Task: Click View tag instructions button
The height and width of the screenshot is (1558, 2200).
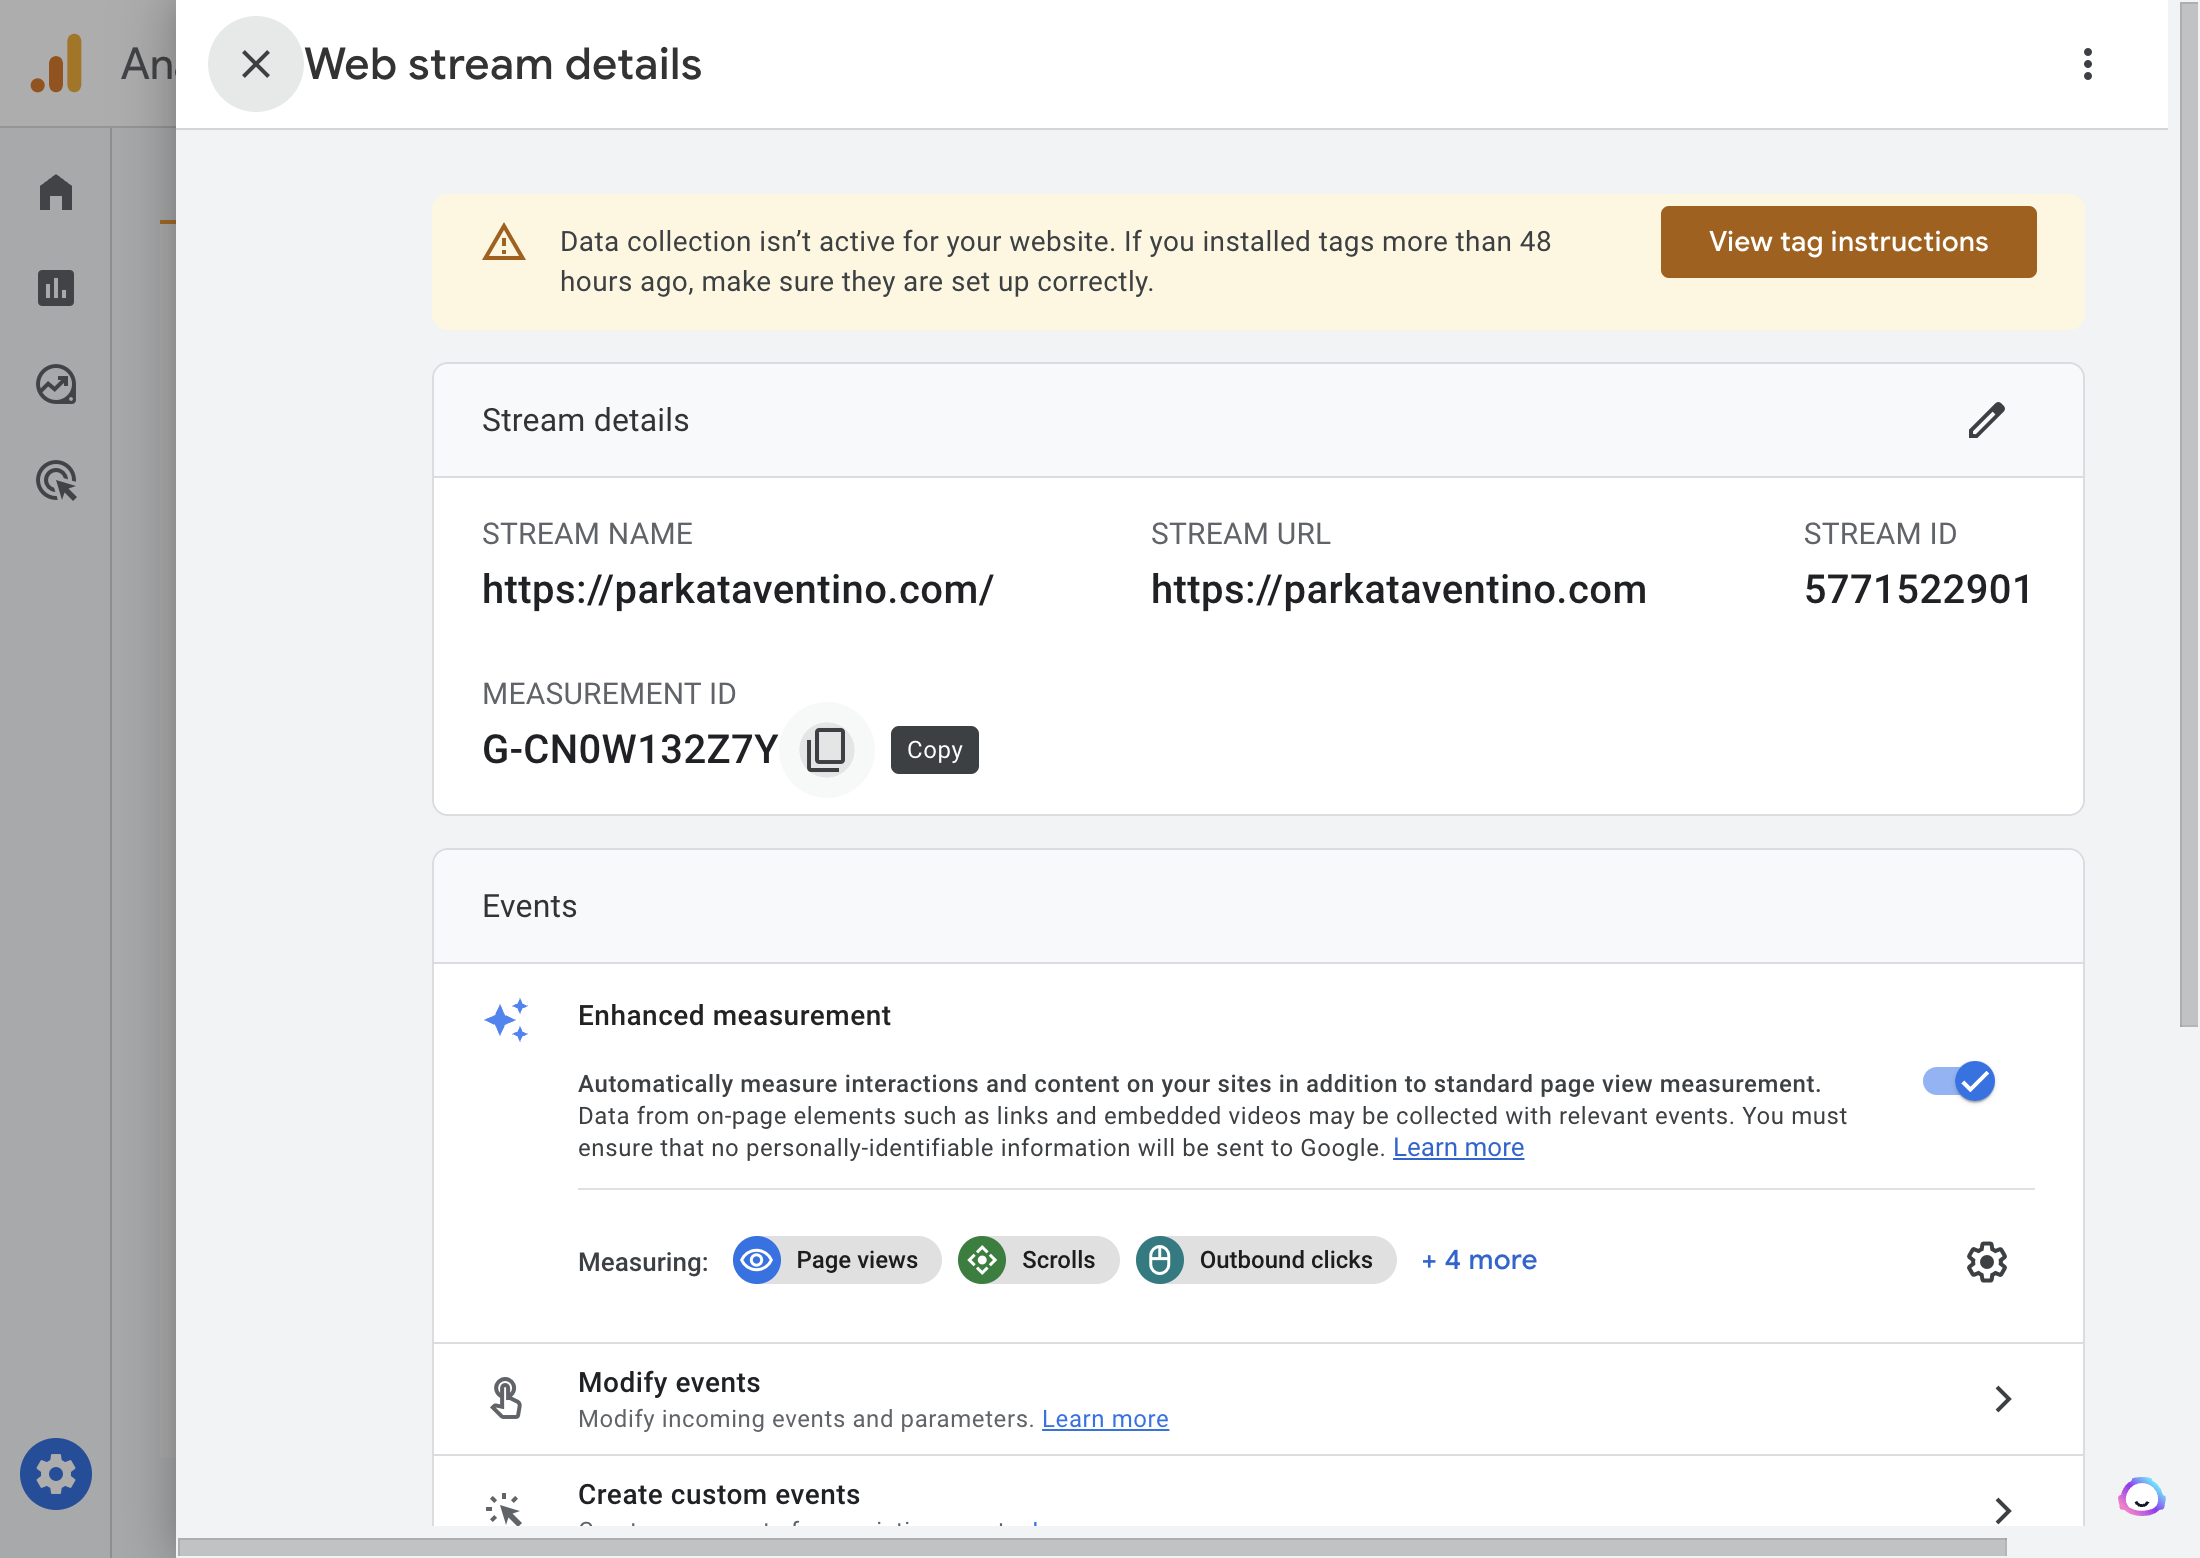Action: tap(1848, 242)
